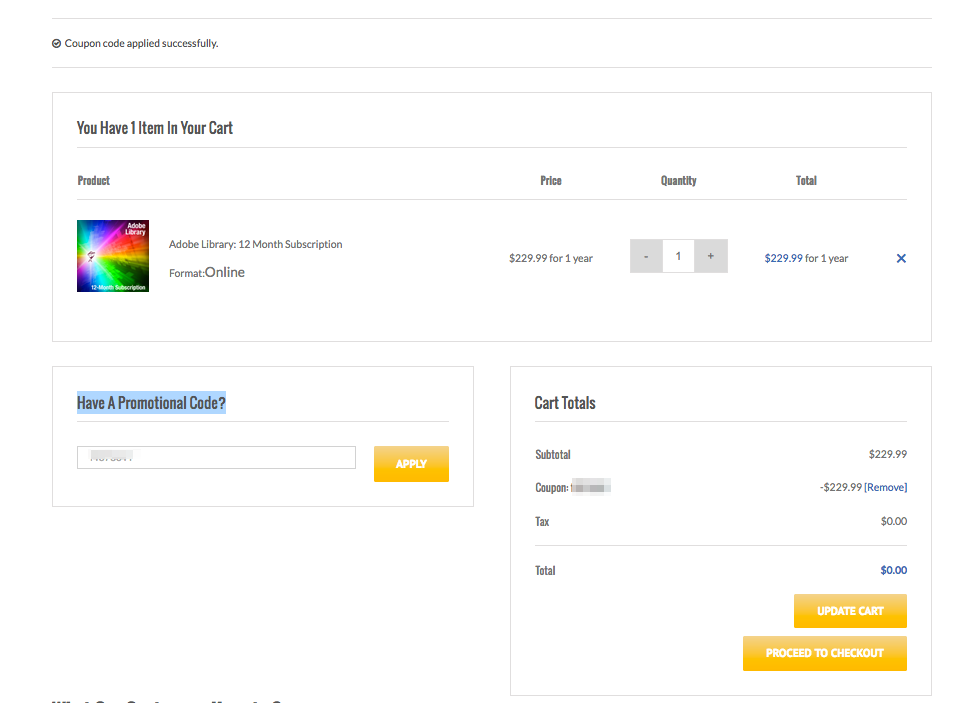Click the promotional code input field
This screenshot has height=703, width=976.
(x=217, y=458)
